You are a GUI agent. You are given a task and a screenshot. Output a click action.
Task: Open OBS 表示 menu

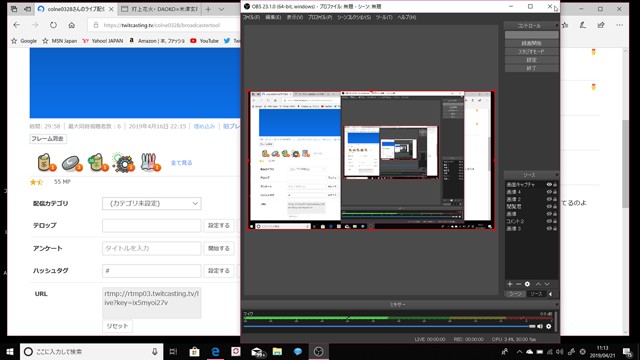[295, 18]
